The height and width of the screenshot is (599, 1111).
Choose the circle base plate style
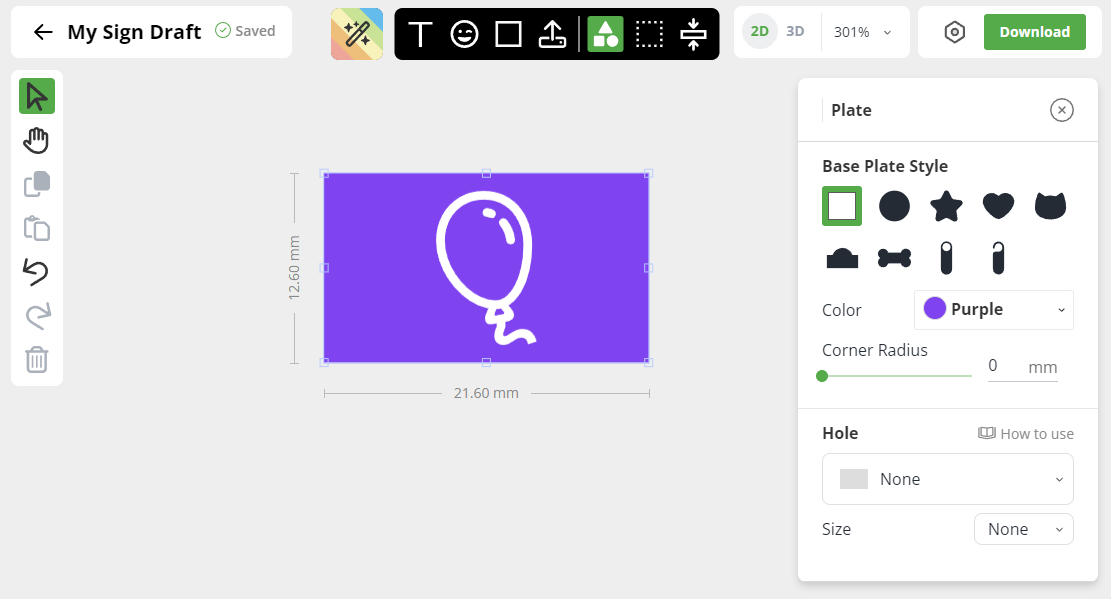[894, 206]
